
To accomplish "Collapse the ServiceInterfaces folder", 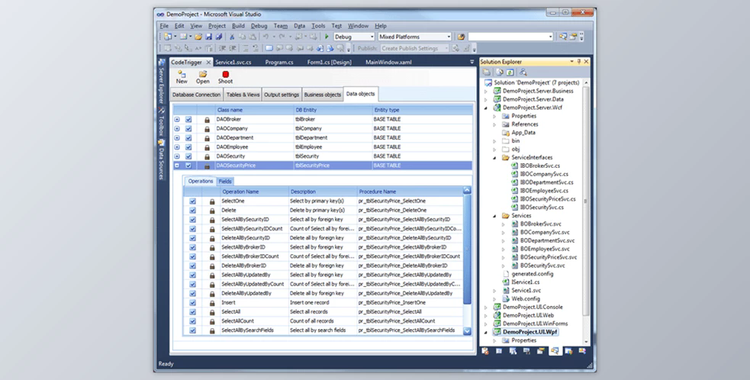I will (495, 157).
